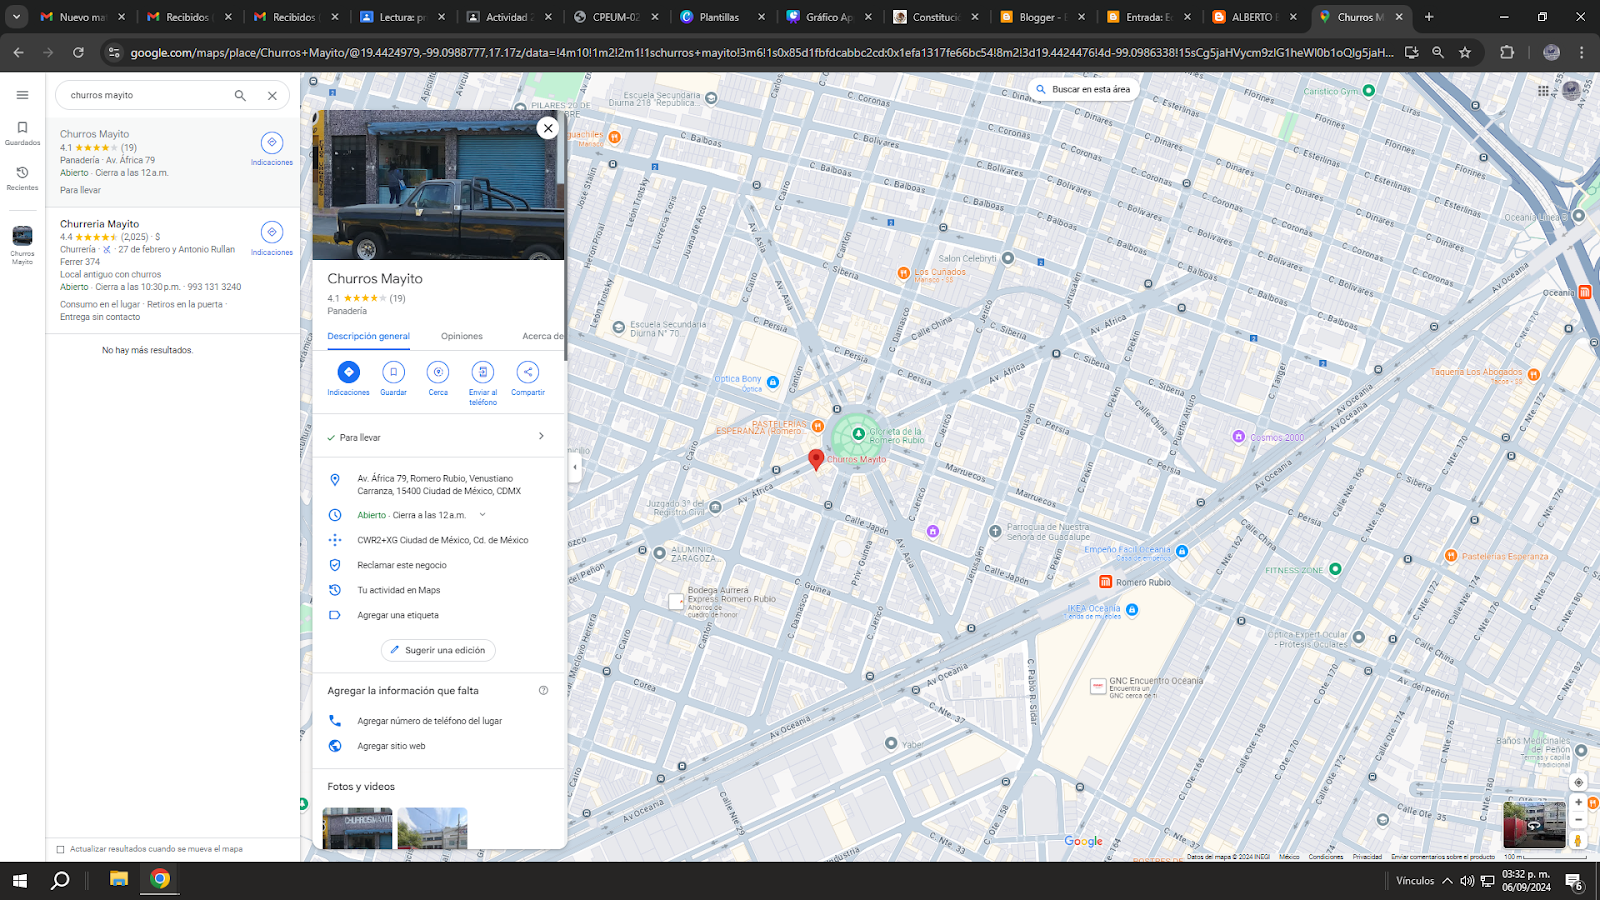Expand the Para llevar service options
The image size is (1600, 900).
439,437
